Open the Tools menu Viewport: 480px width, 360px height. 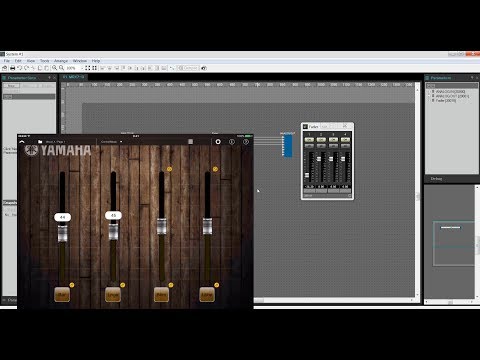tap(45, 61)
